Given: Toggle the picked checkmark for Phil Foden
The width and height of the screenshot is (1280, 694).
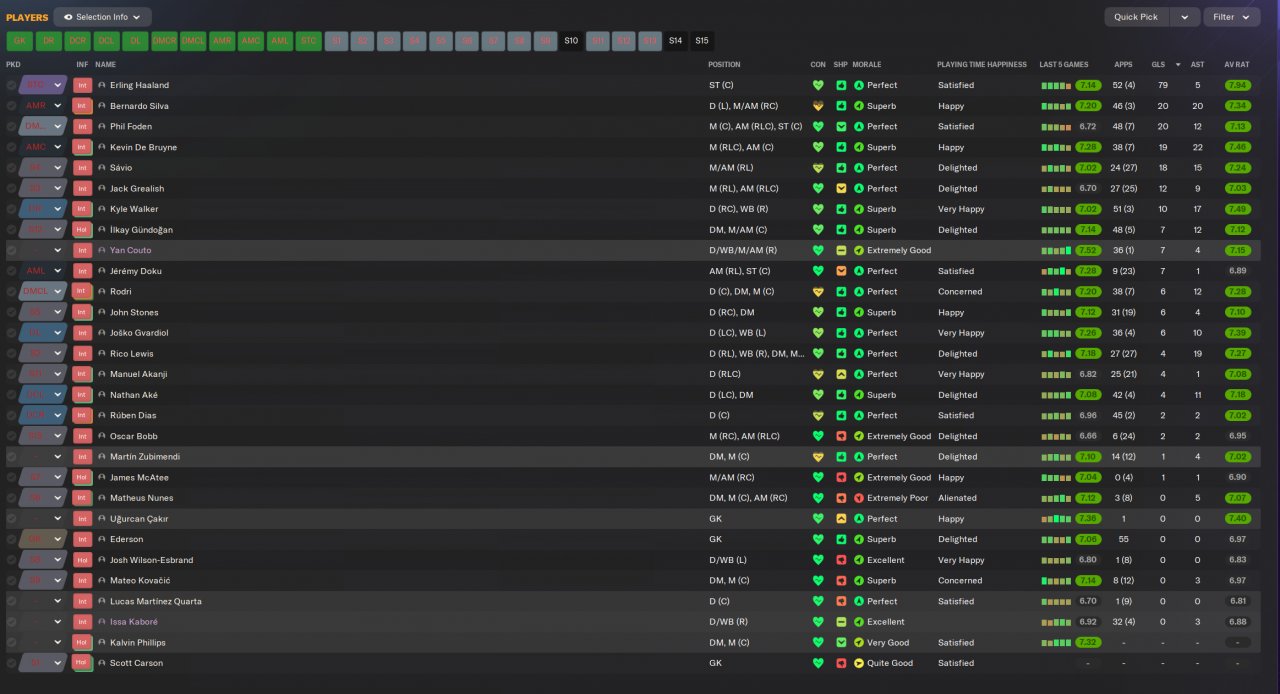Looking at the screenshot, I should pyautogui.click(x=11, y=127).
